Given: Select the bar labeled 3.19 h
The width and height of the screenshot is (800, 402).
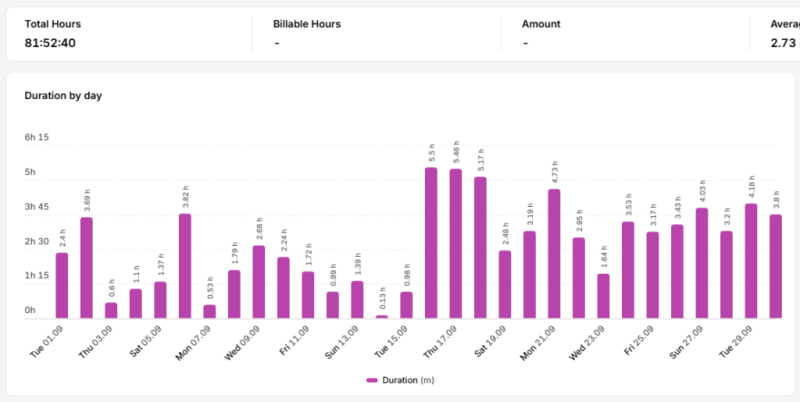Looking at the screenshot, I should pos(530,275).
